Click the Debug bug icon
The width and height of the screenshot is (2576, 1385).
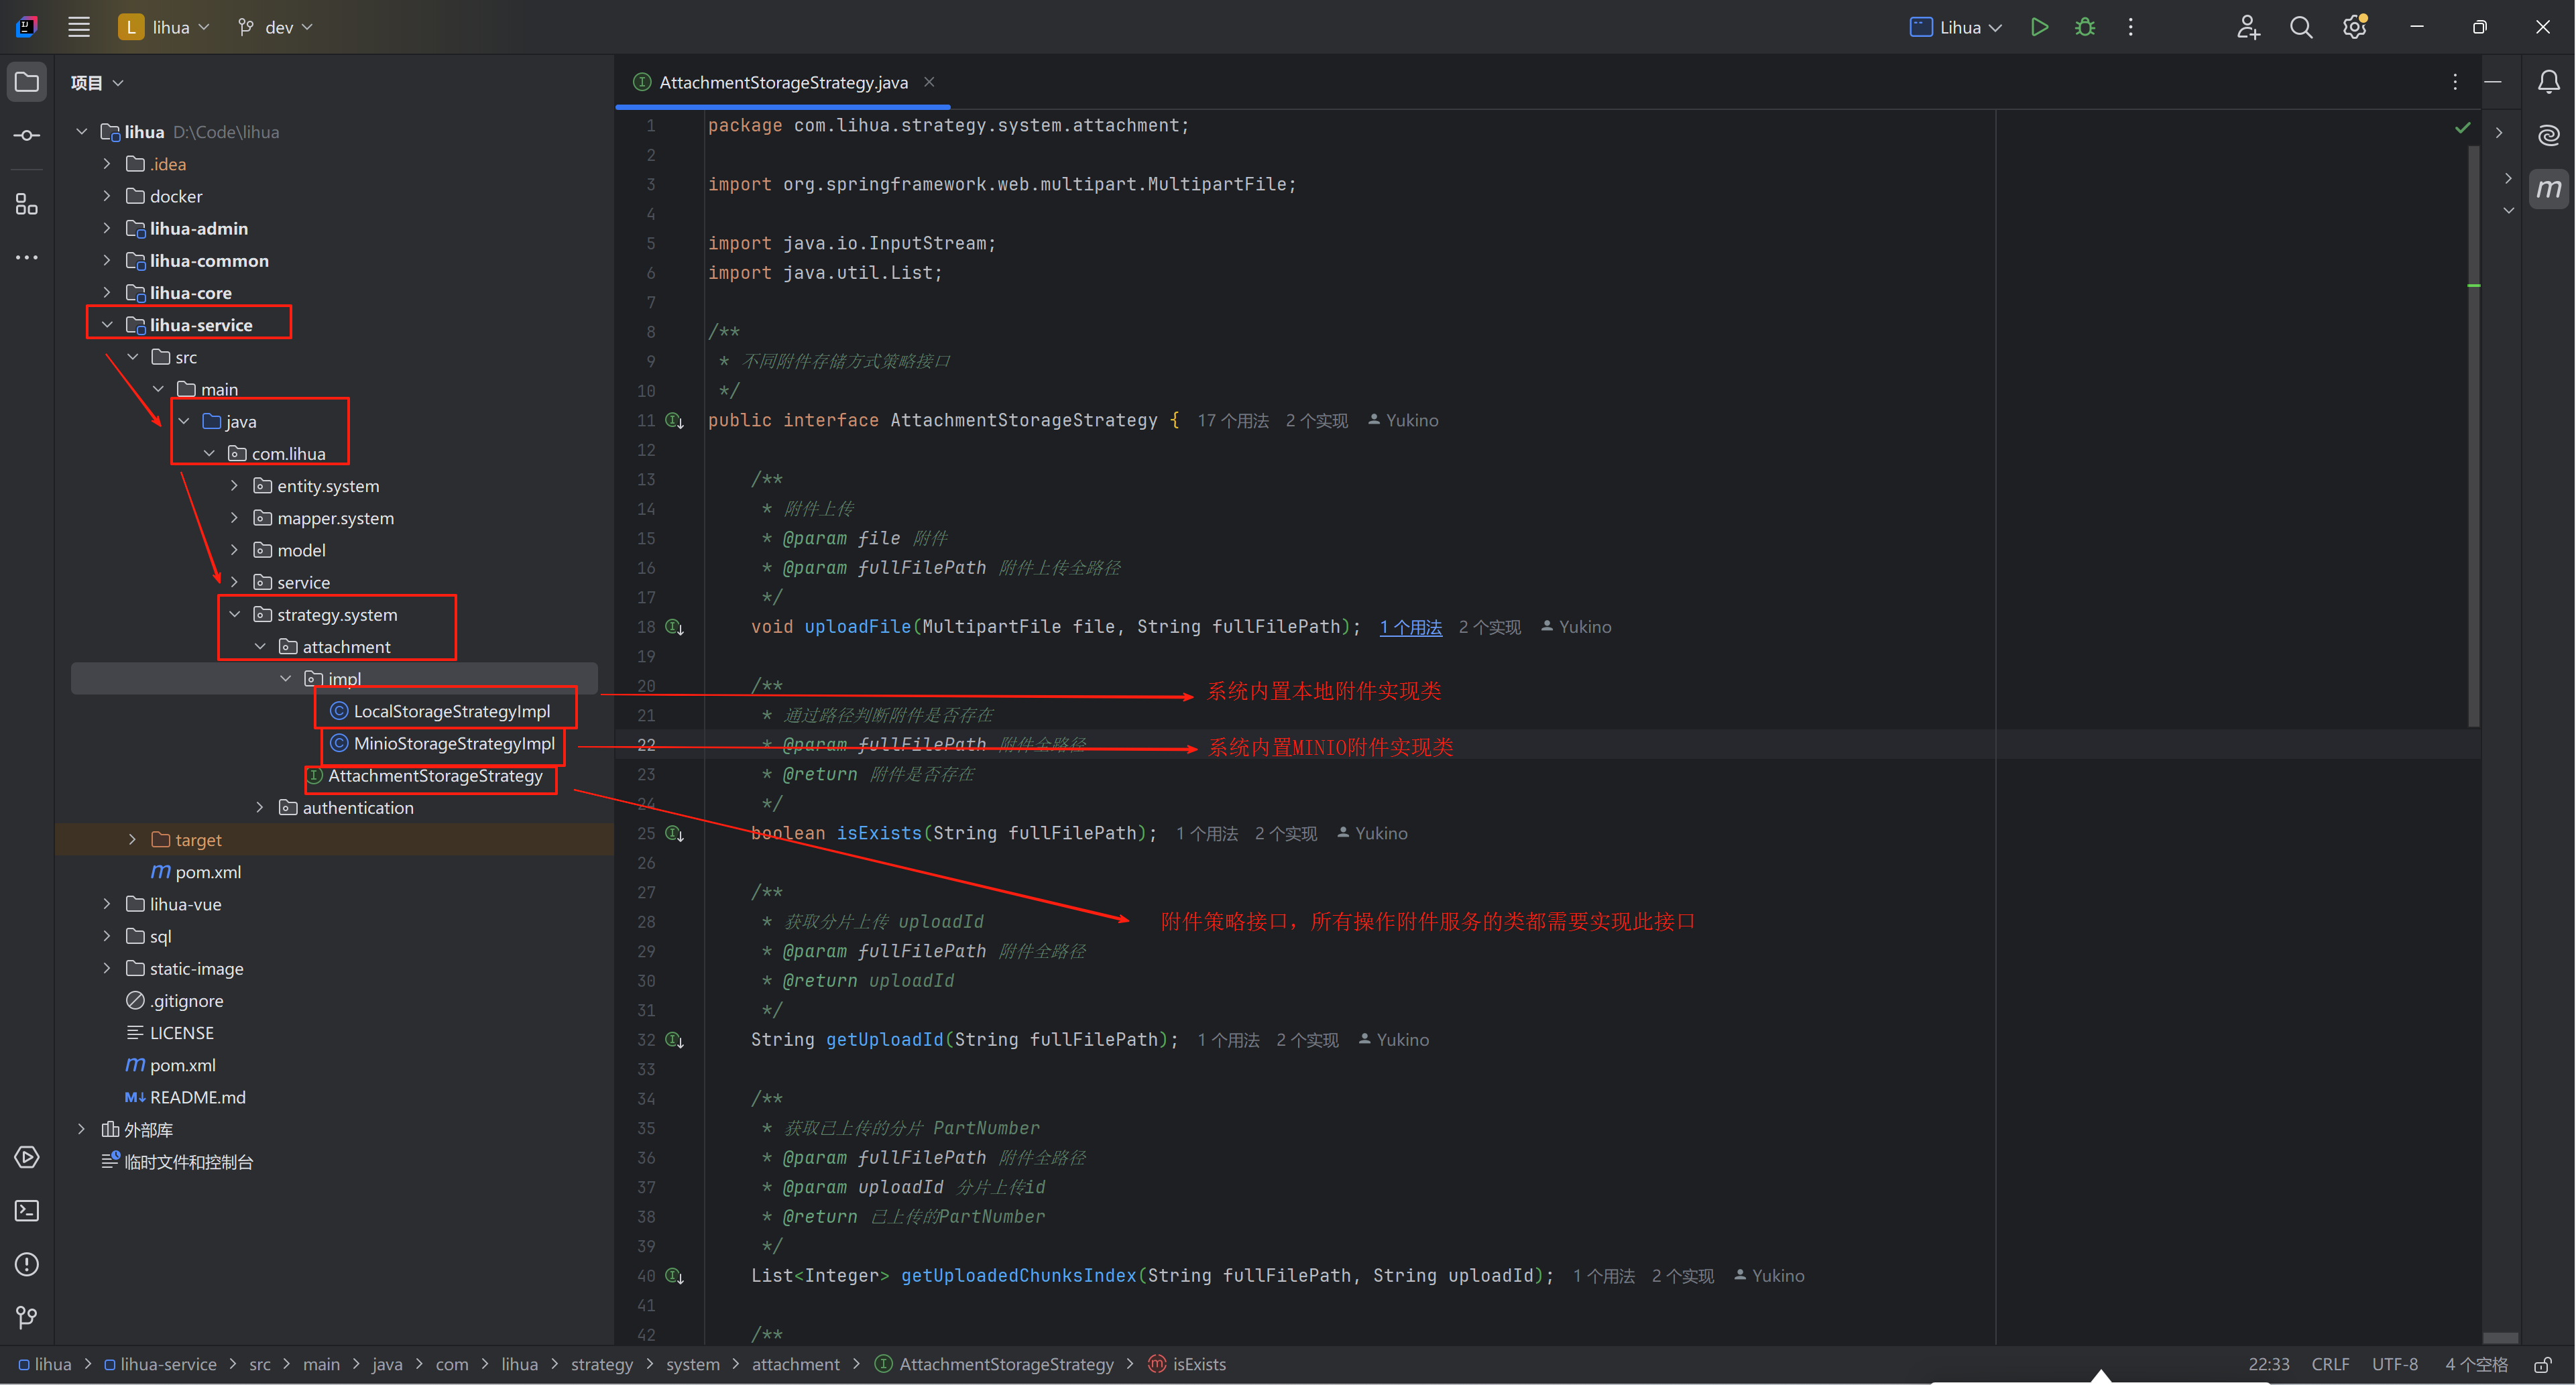[x=2084, y=27]
